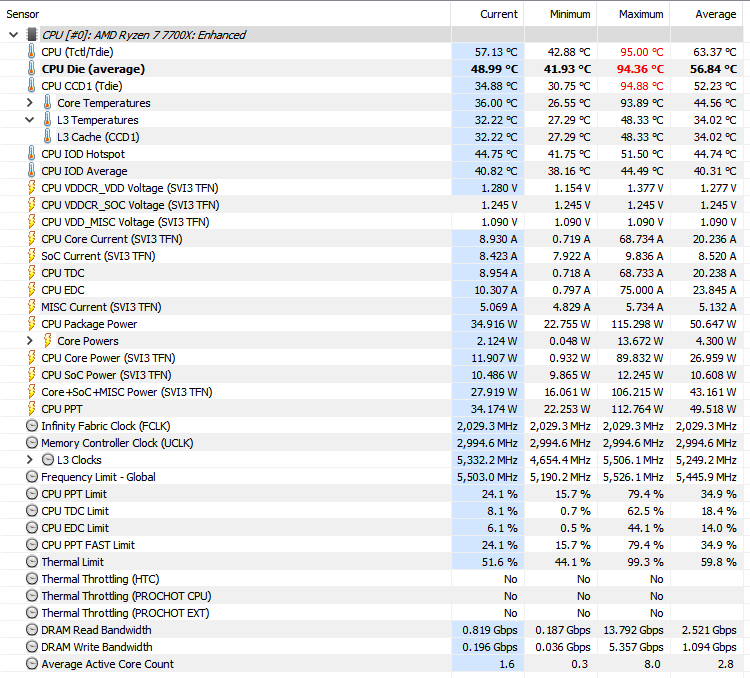750x678 pixels.
Task: Expand the L3 Clocks group
Action: pyautogui.click(x=30, y=460)
